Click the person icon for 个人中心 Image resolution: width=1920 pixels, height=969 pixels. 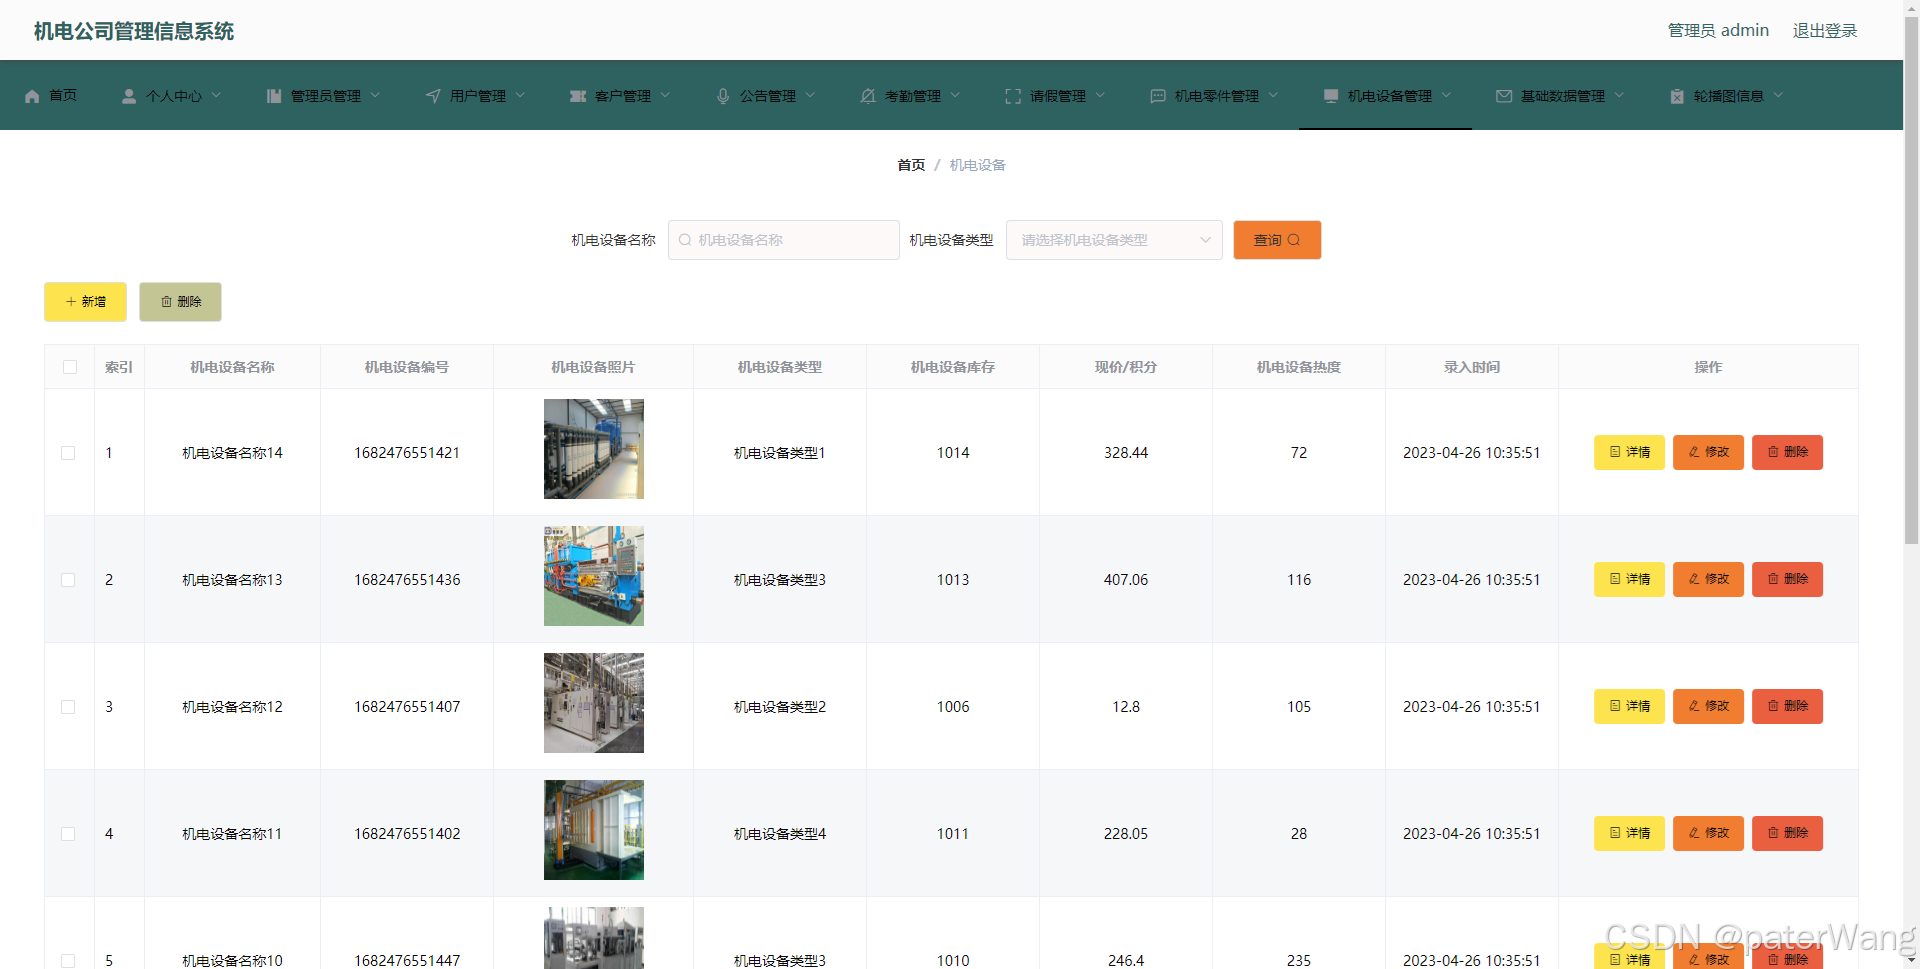tap(129, 96)
